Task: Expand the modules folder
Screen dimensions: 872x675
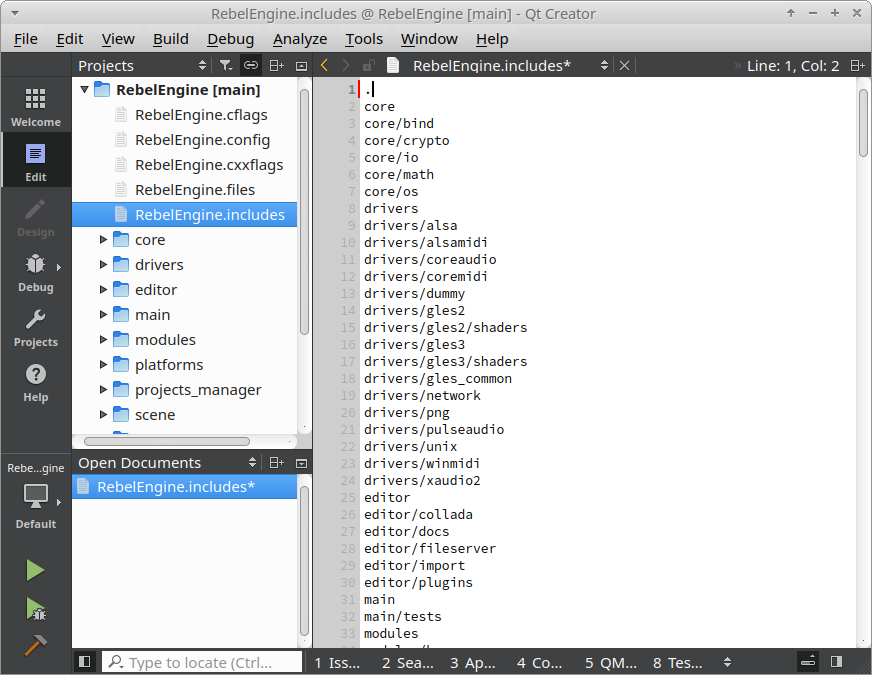Action: pyautogui.click(x=103, y=340)
